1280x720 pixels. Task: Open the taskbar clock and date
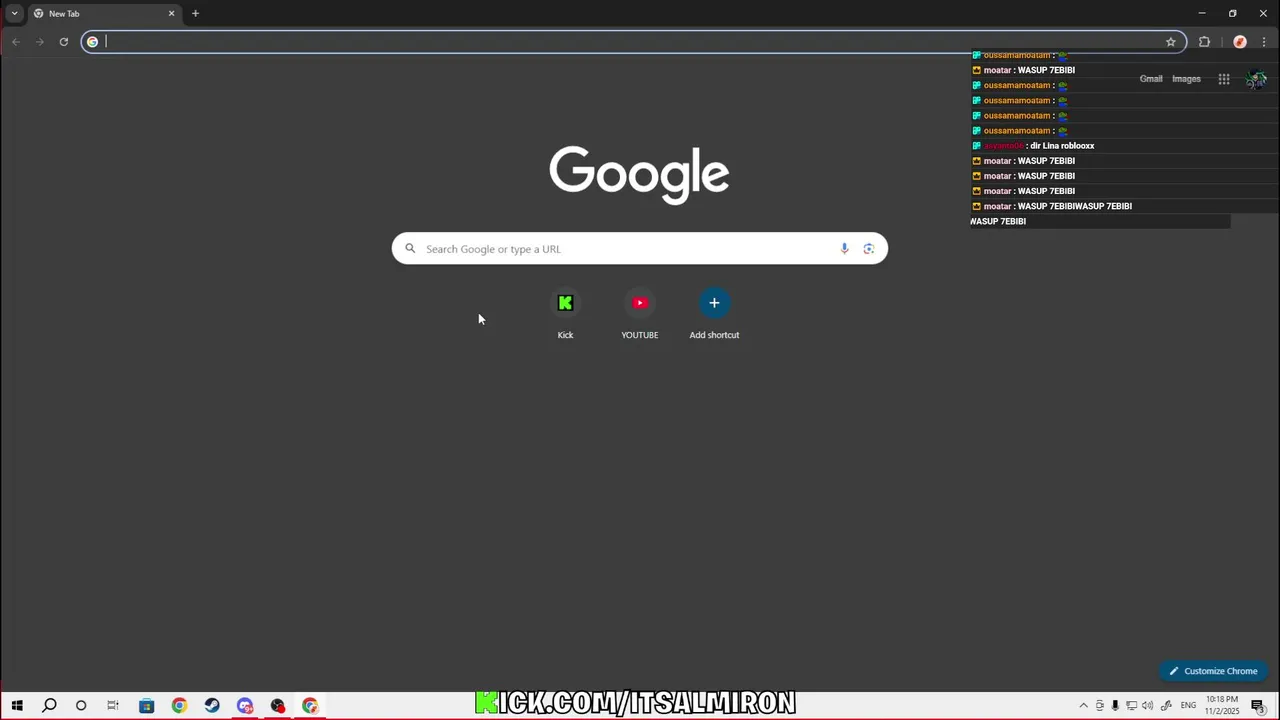pos(1222,706)
